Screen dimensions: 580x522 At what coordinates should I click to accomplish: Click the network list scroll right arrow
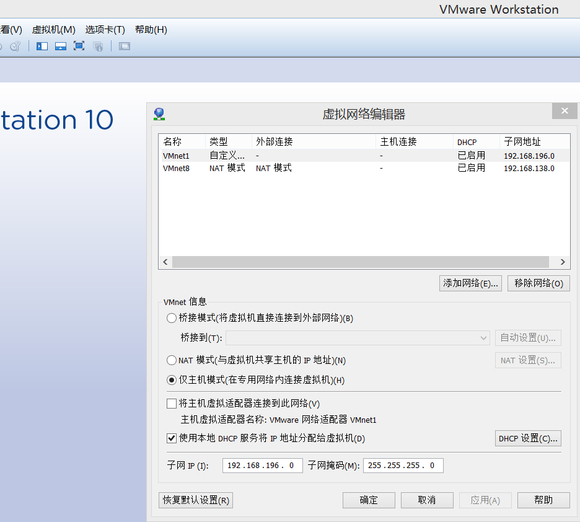563,262
